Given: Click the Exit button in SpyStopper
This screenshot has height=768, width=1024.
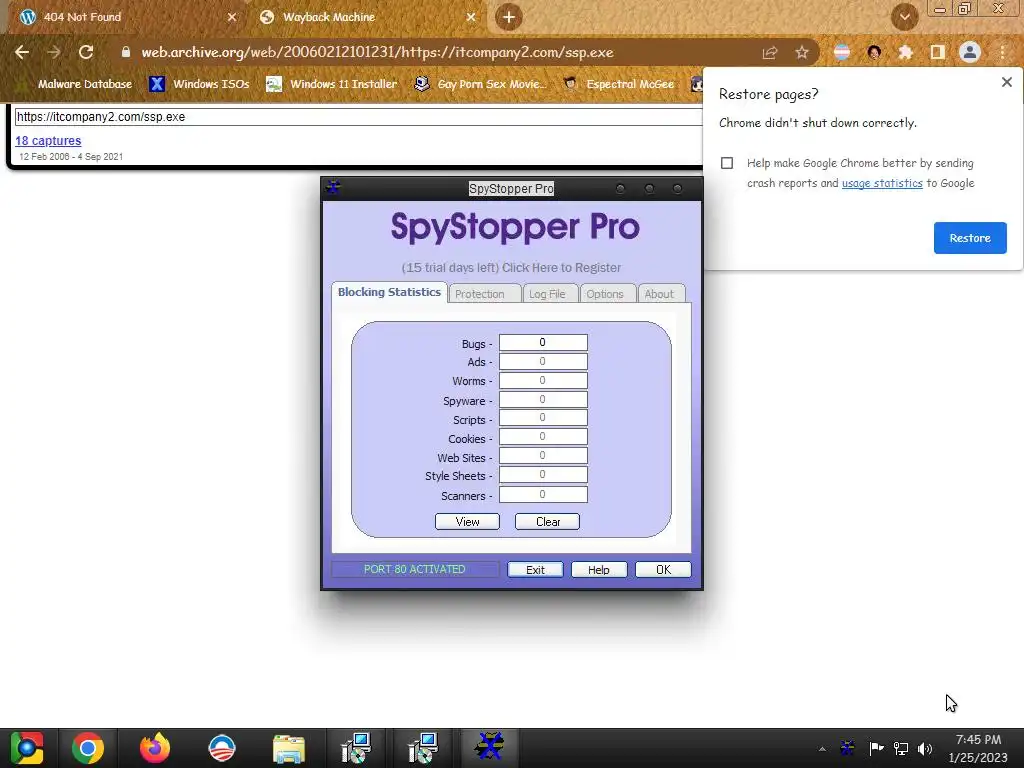Looking at the screenshot, I should [x=536, y=569].
